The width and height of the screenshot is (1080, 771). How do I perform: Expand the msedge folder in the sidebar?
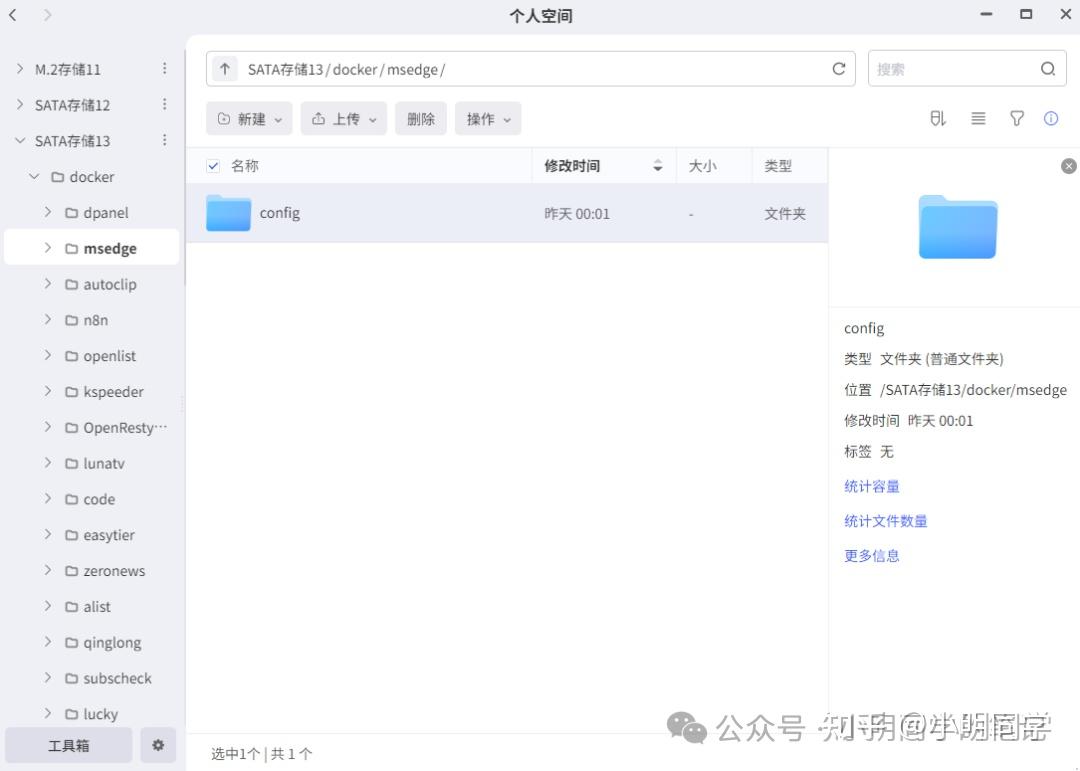coord(47,247)
